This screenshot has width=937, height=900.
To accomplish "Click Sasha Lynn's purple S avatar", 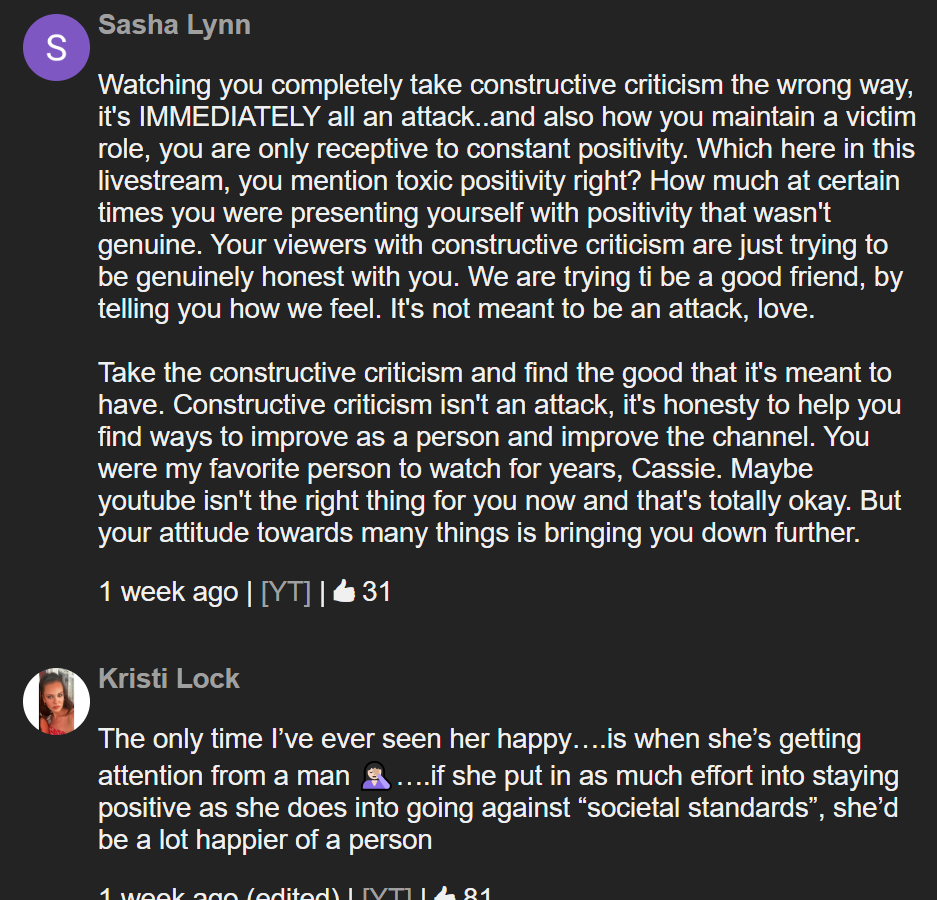I will click(56, 47).
